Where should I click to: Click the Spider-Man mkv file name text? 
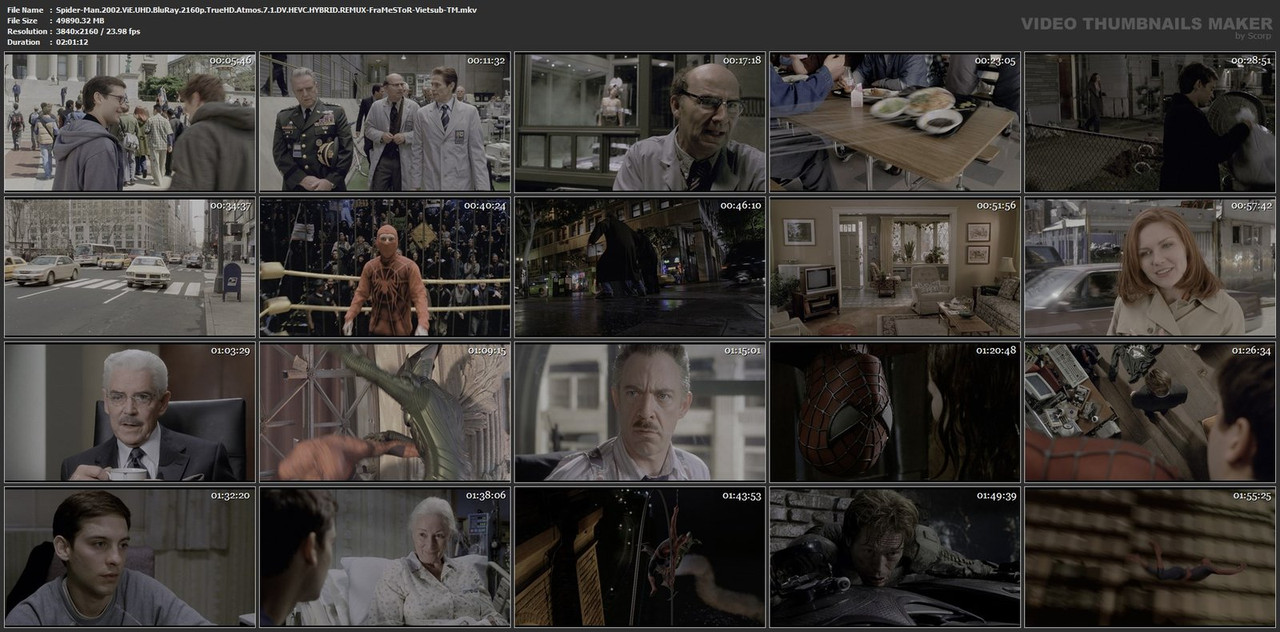pos(266,9)
